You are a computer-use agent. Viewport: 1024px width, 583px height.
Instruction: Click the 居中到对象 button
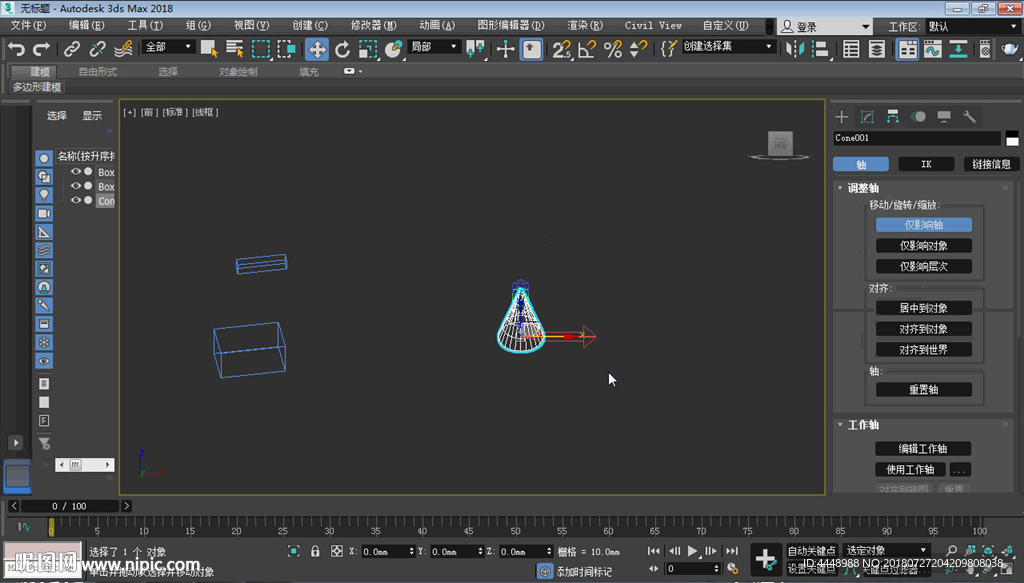(923, 308)
